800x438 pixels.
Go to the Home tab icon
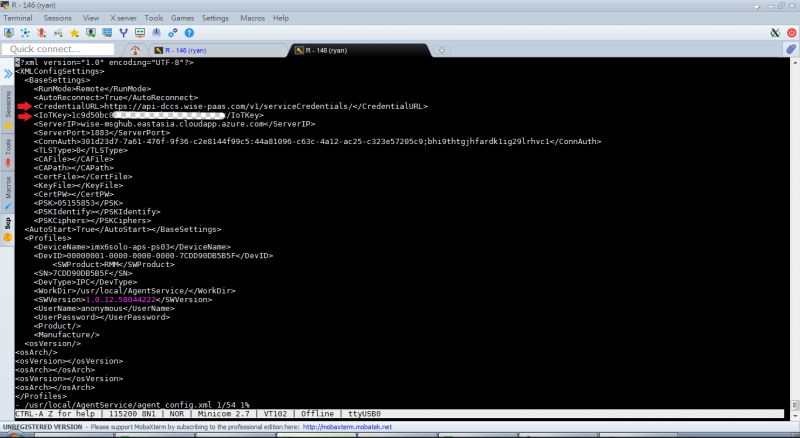[135, 49]
